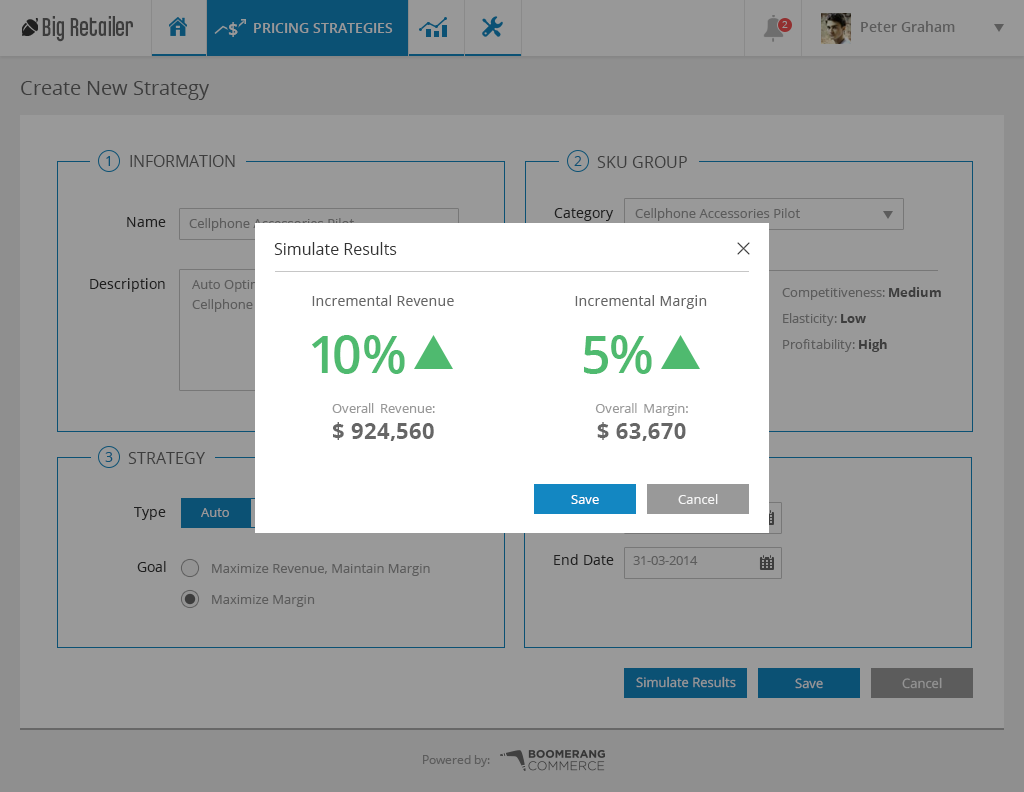Click the Boomerang Commerce logo in footer
The height and width of the screenshot is (792, 1024).
point(553,759)
